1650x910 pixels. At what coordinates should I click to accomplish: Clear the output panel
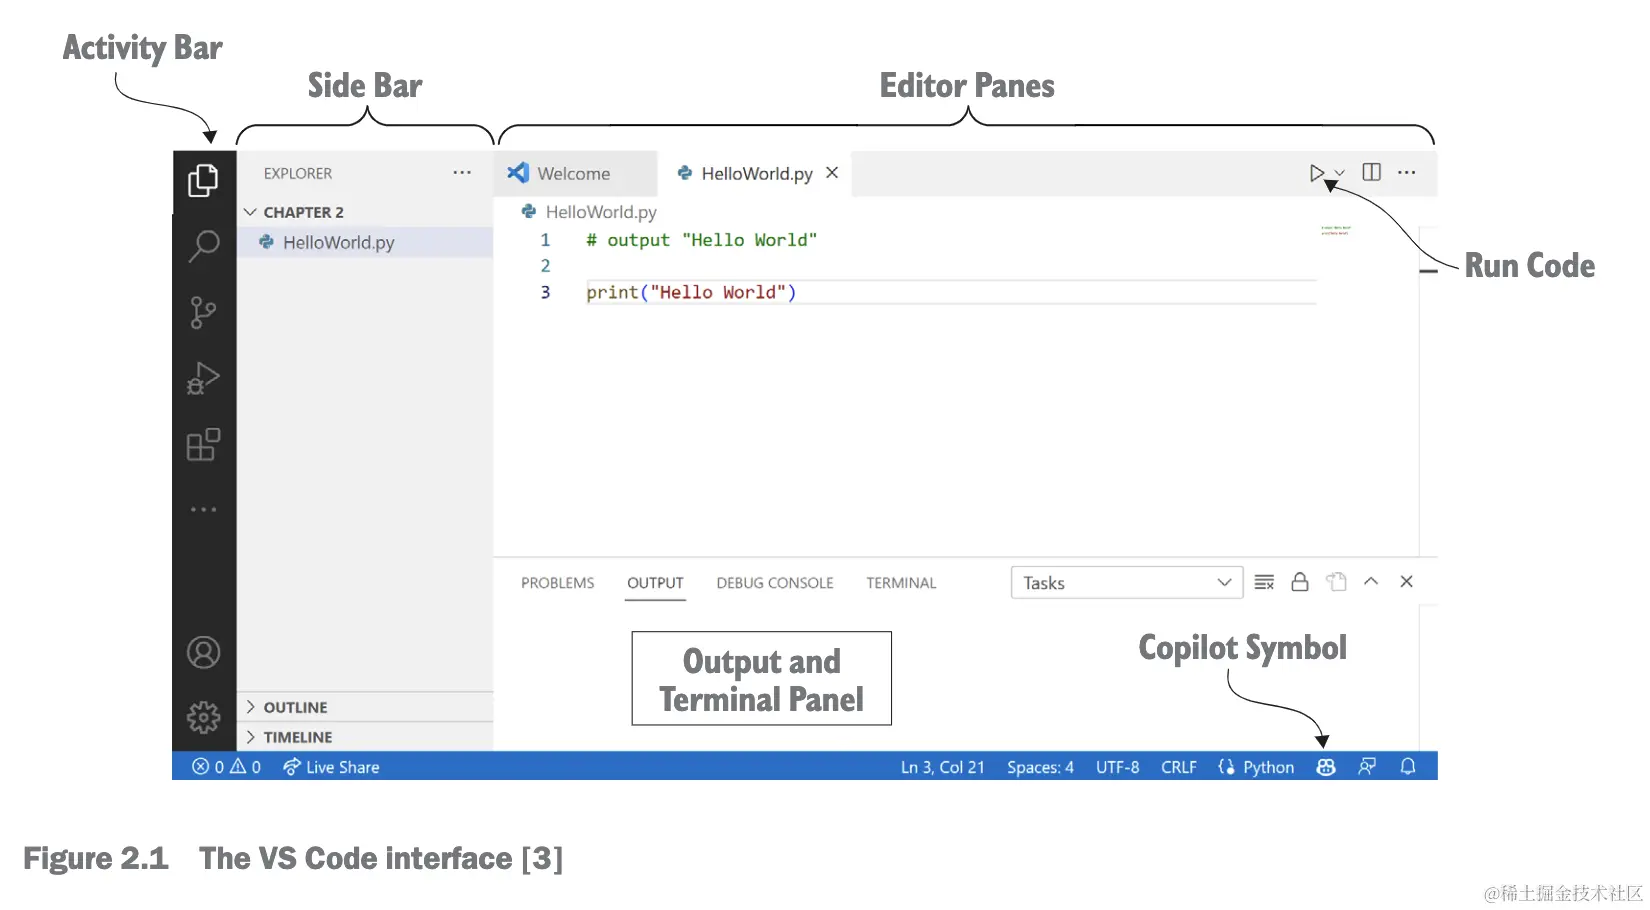(x=1264, y=582)
